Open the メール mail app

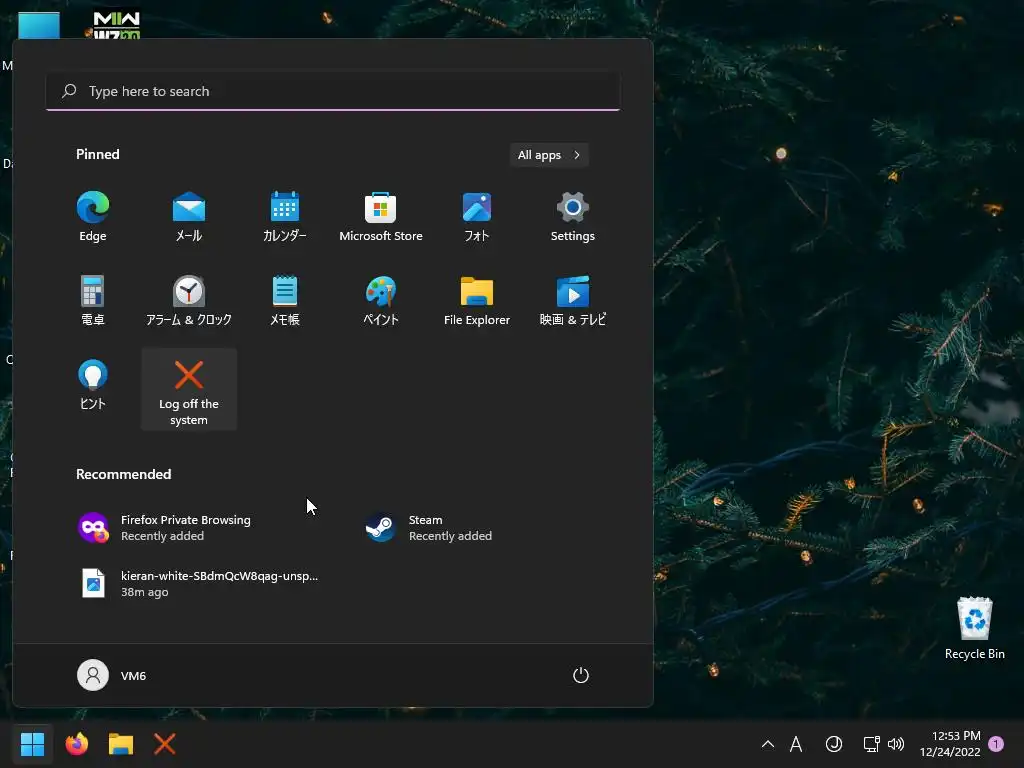[x=189, y=217]
